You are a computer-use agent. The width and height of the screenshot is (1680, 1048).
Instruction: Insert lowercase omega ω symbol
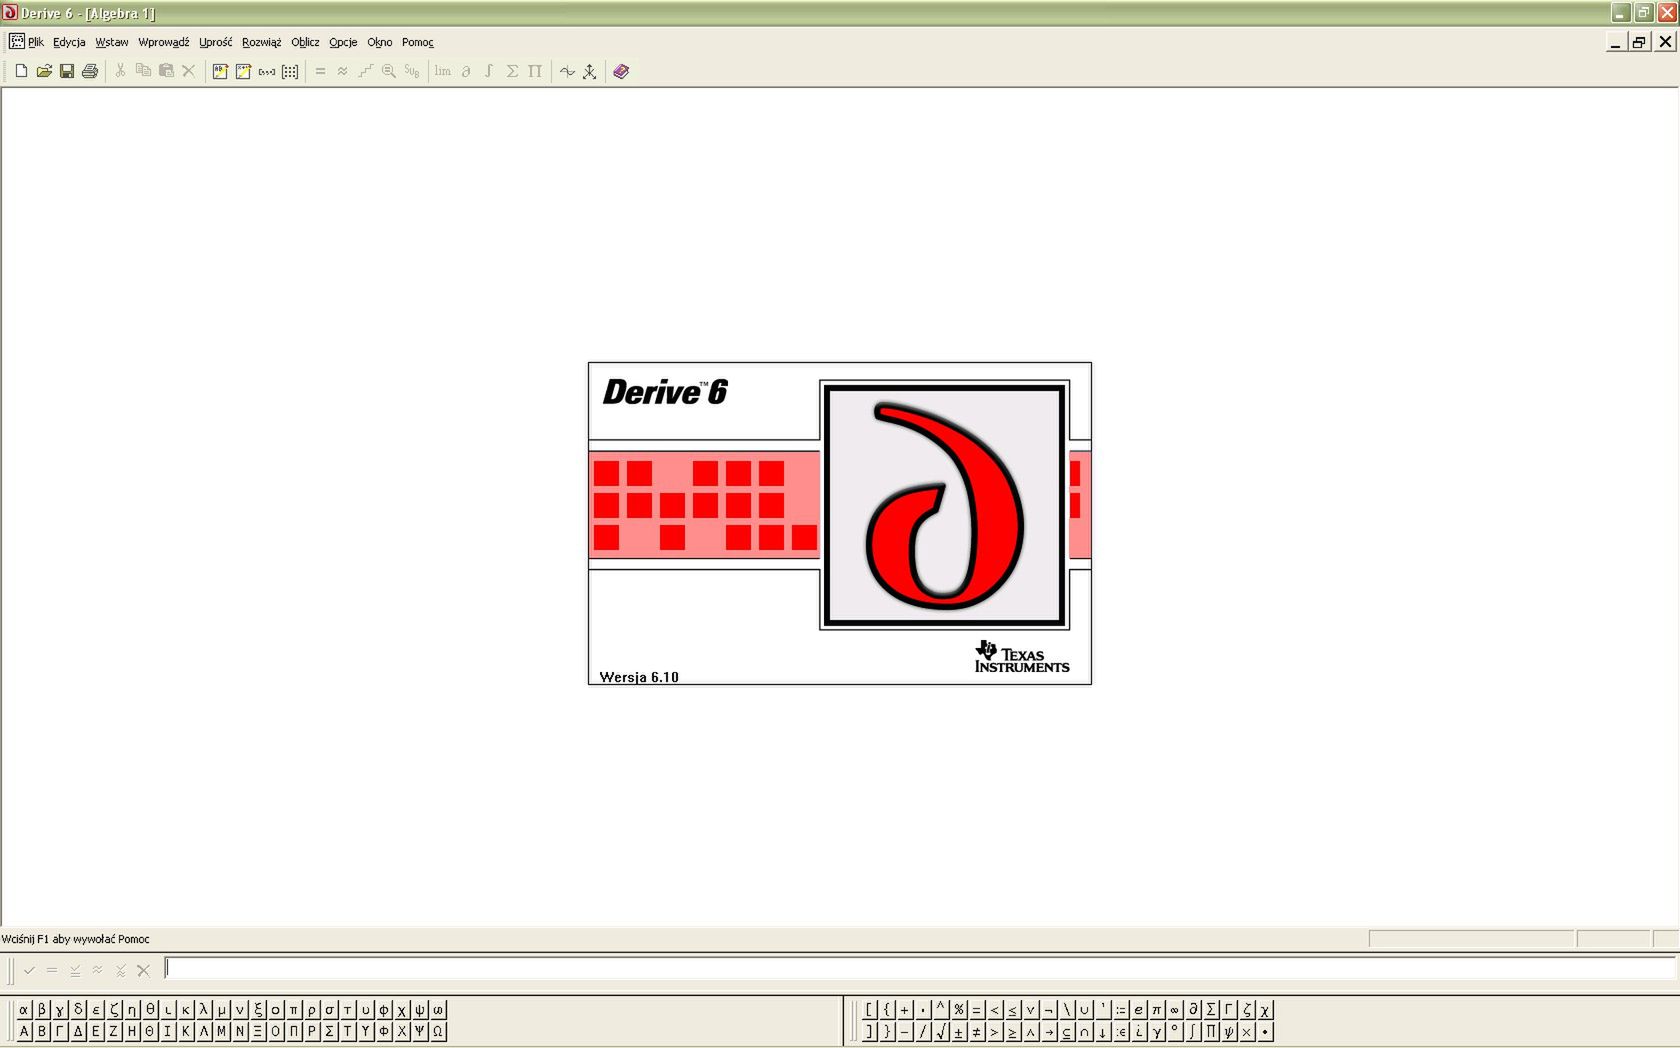coord(438,1009)
